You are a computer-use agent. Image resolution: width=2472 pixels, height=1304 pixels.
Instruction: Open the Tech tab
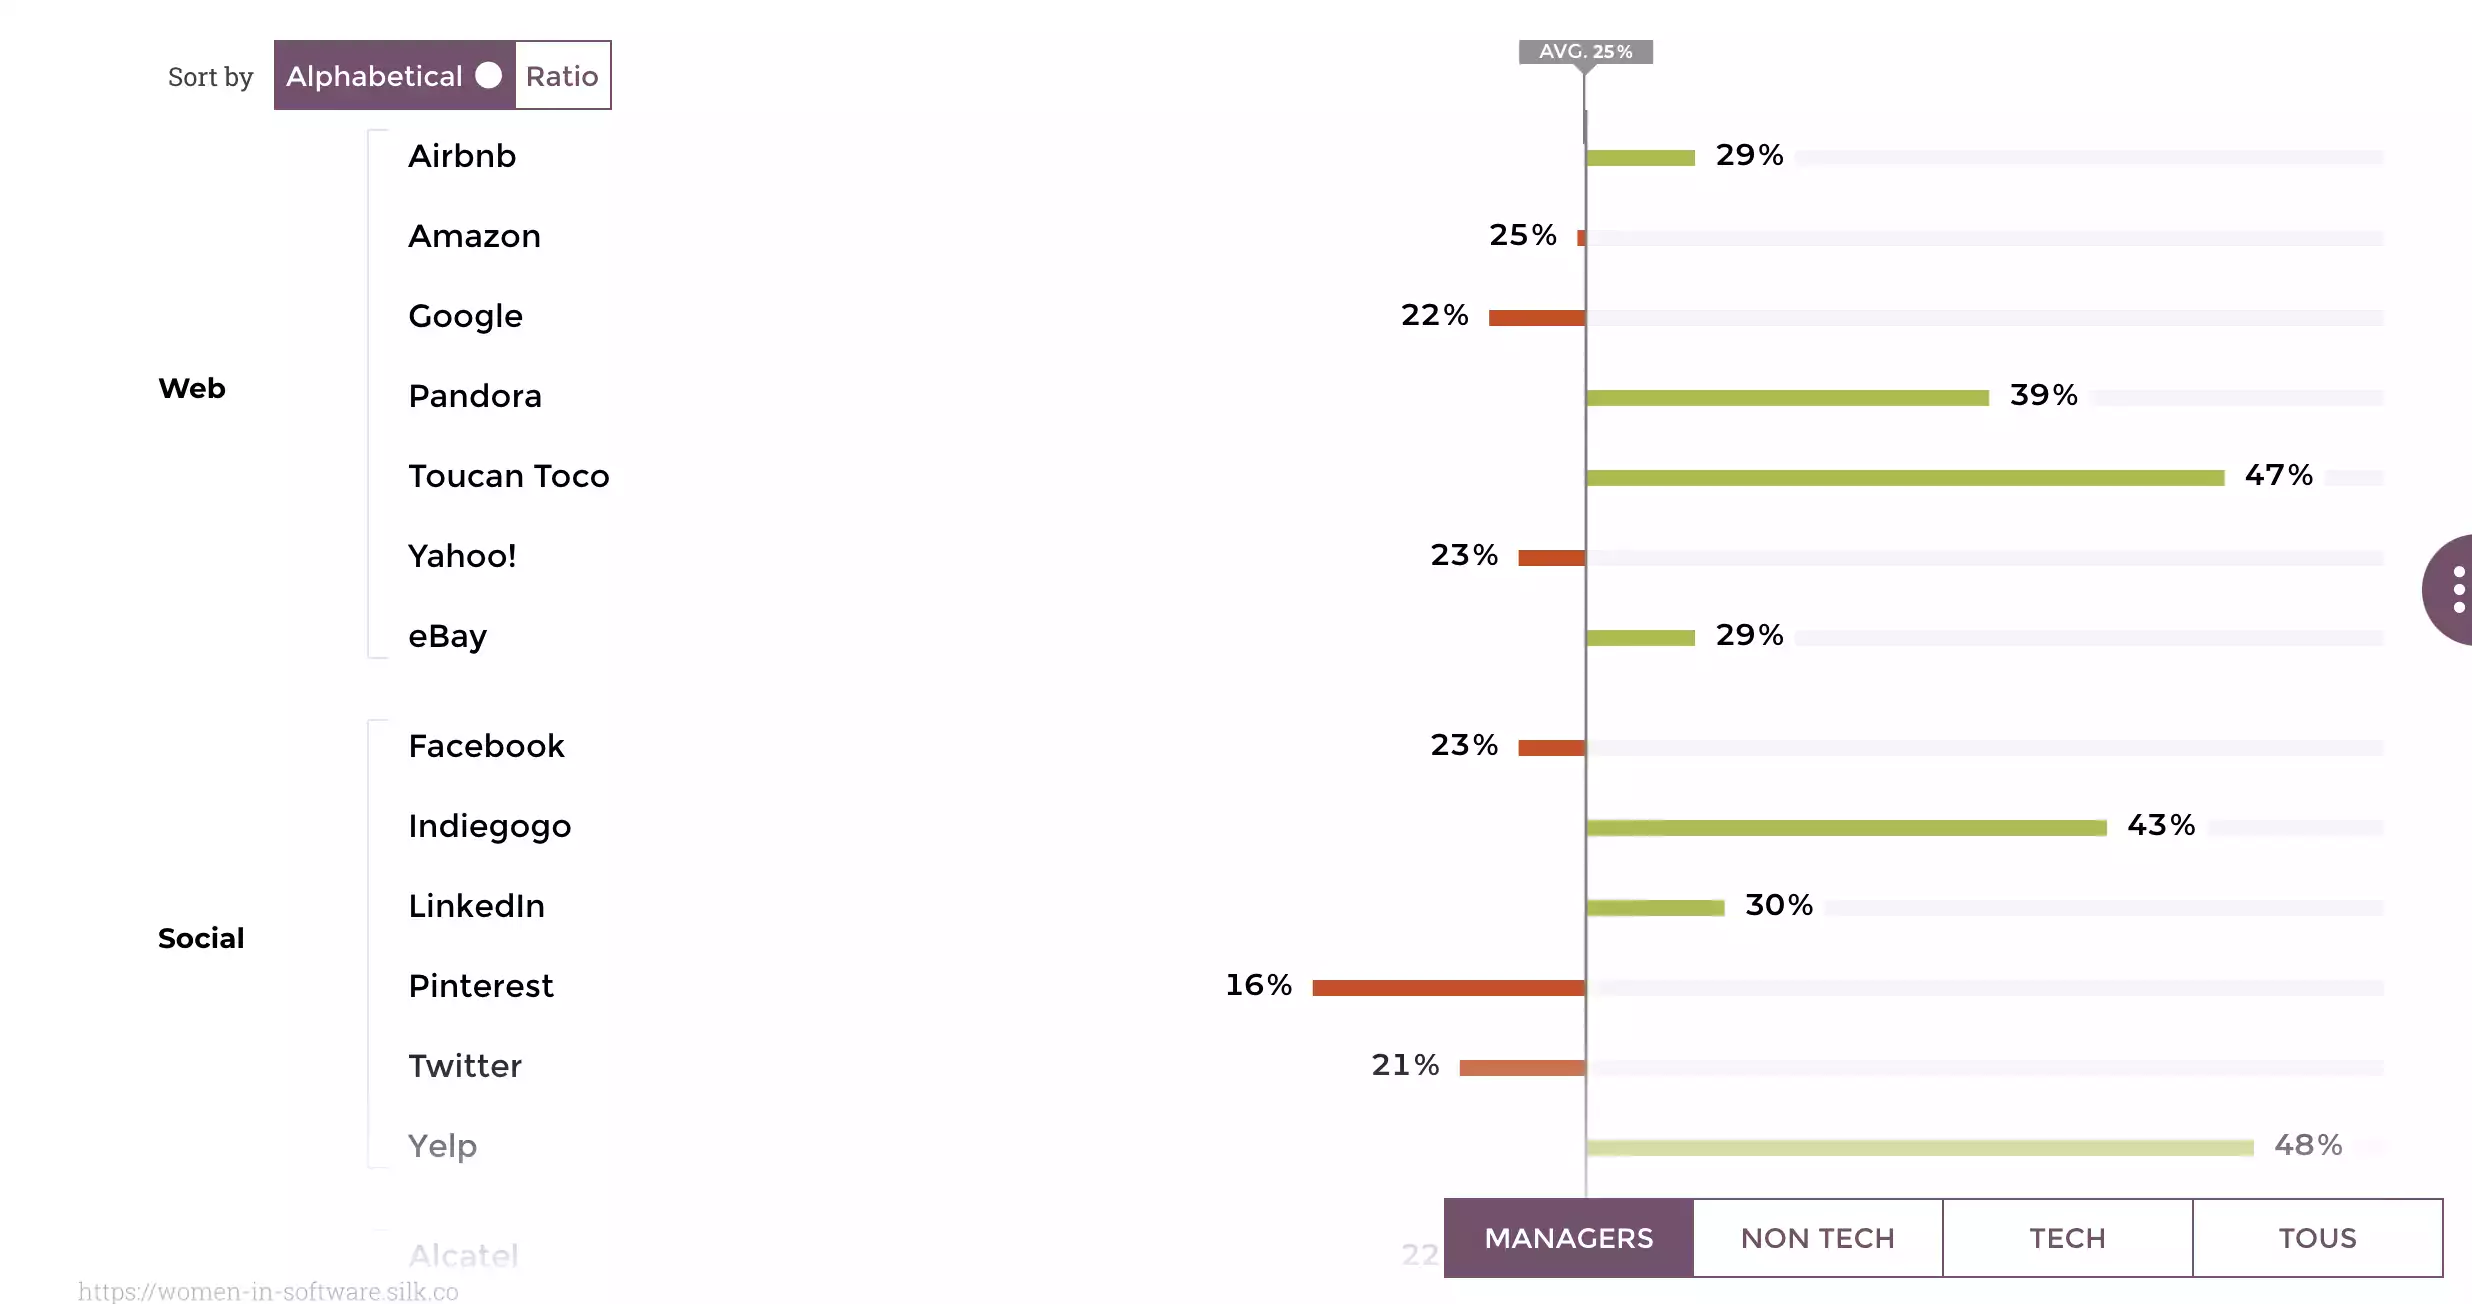(2067, 1238)
